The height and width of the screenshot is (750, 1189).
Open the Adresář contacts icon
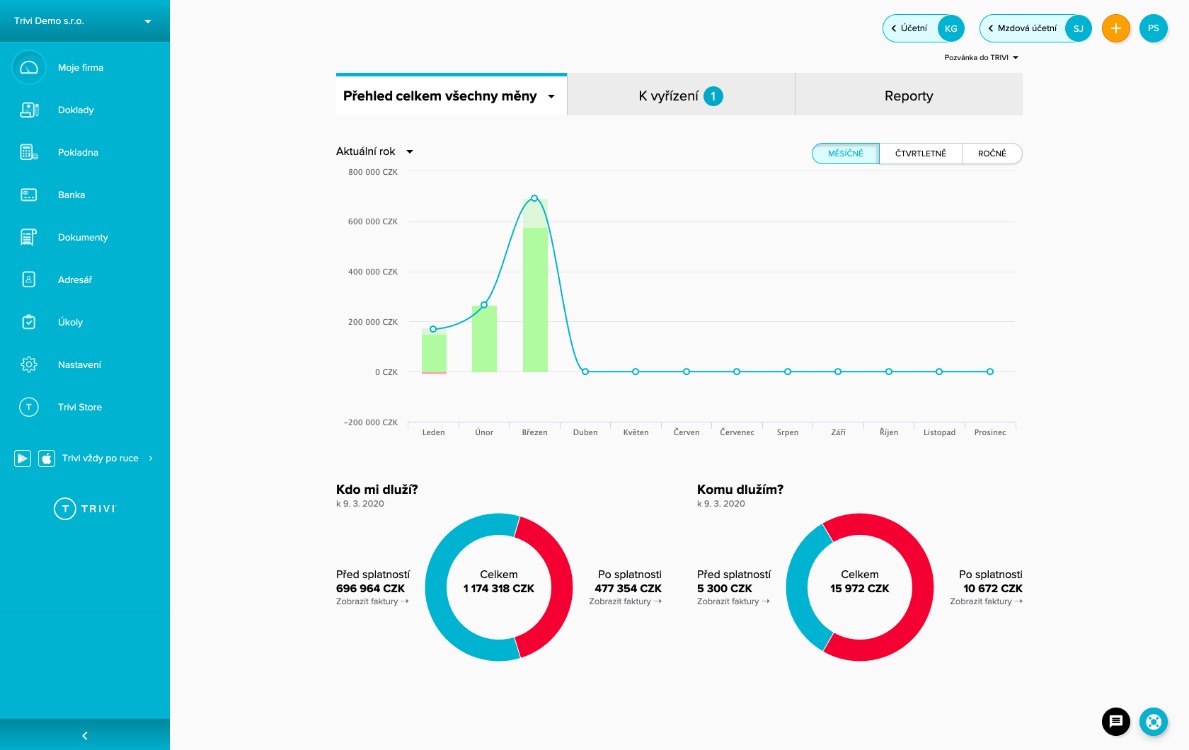click(x=29, y=280)
